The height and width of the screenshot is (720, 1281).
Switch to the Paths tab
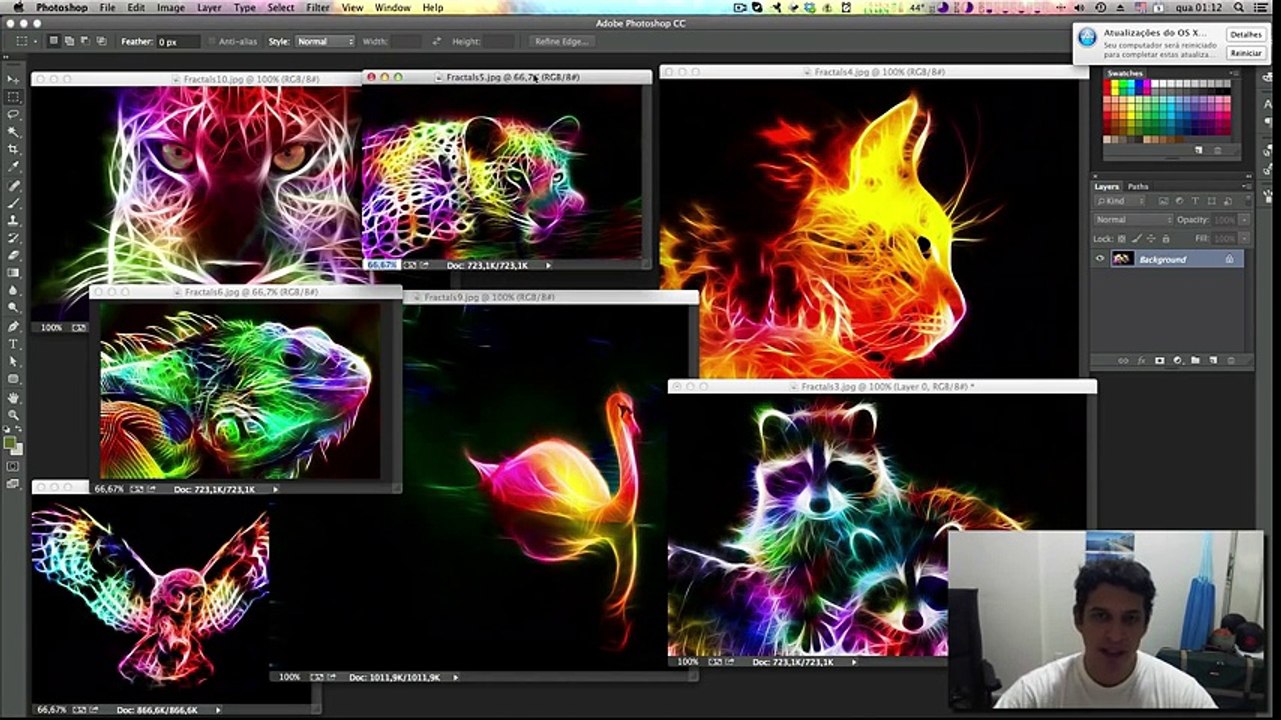coord(1138,187)
